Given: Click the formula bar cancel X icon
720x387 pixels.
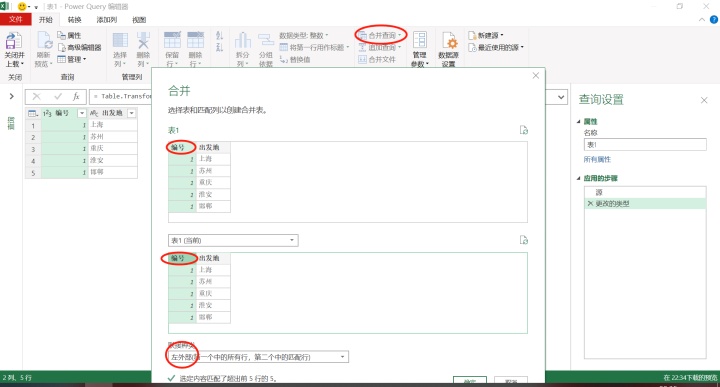Looking at the screenshot, I should [36, 96].
